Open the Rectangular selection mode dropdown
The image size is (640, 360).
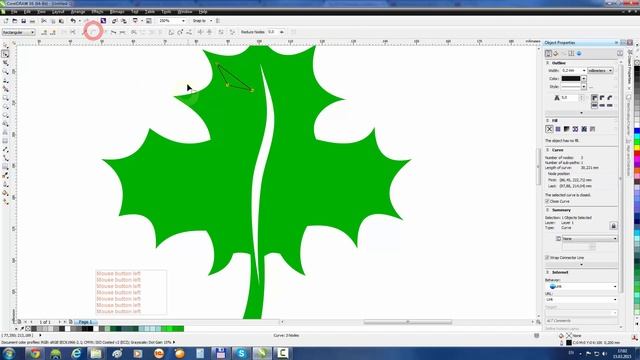[x=32, y=32]
